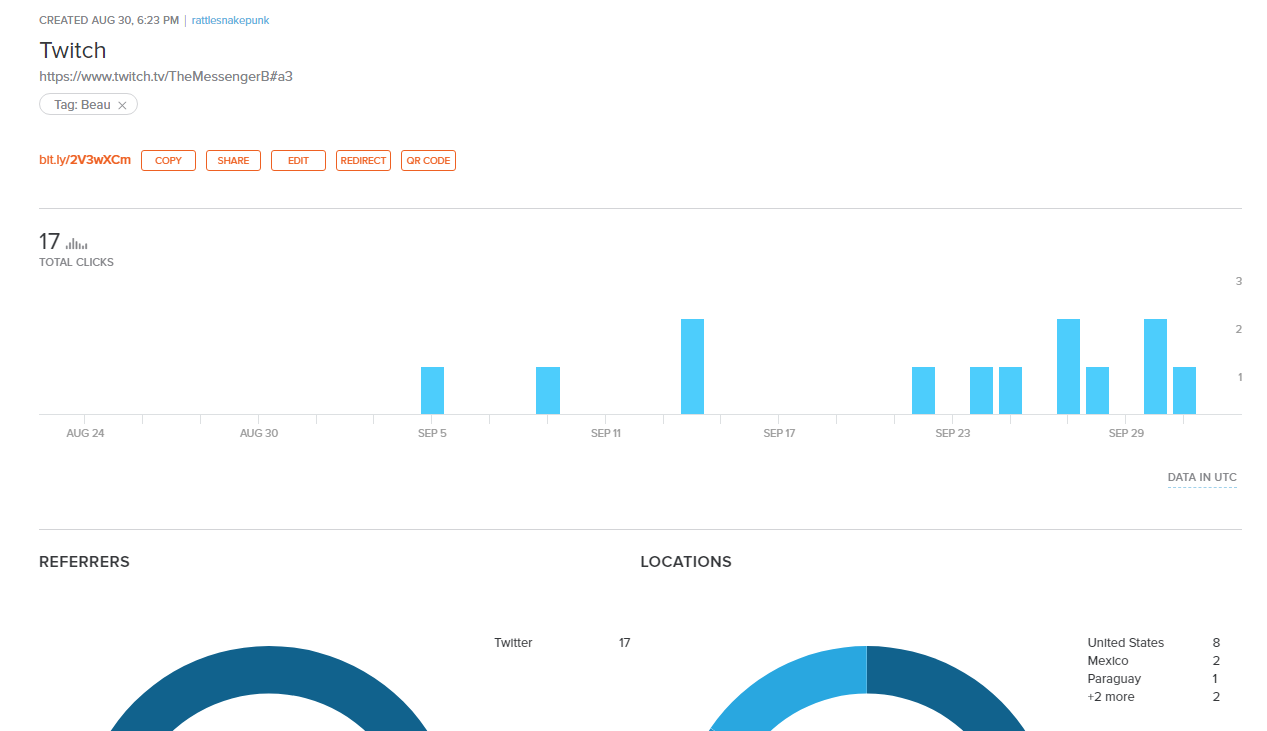Click the CREATED AUG 30, 6:23 PM text
The image size is (1267, 731).
tap(109, 20)
